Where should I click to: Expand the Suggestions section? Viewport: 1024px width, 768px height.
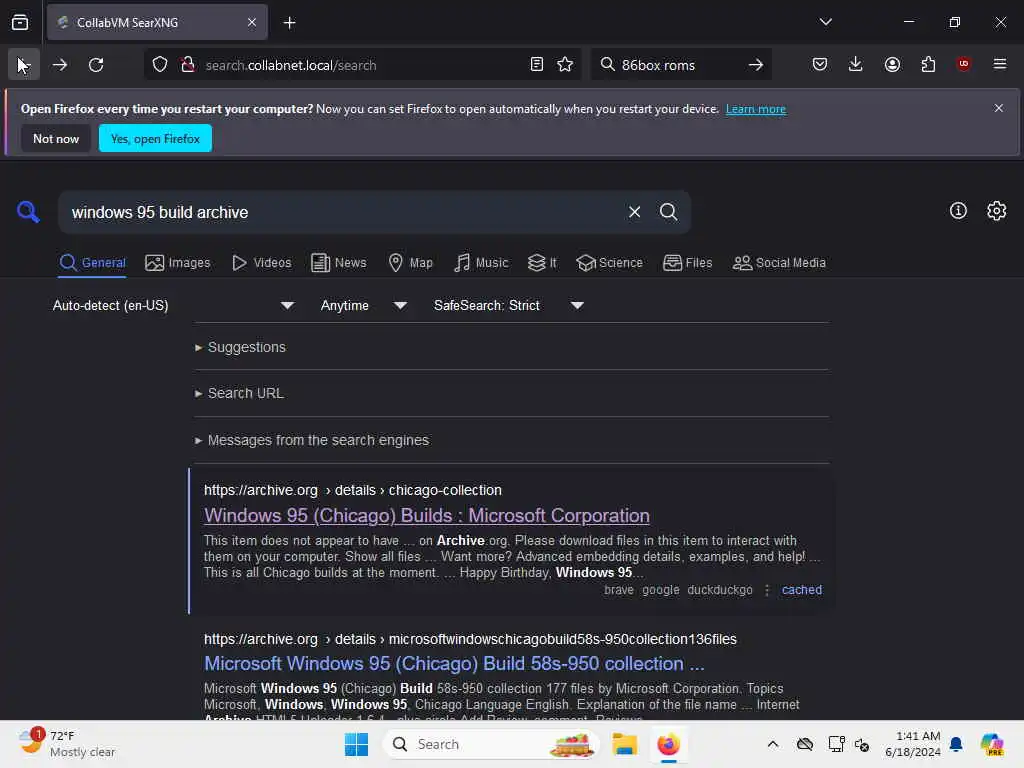coord(240,347)
